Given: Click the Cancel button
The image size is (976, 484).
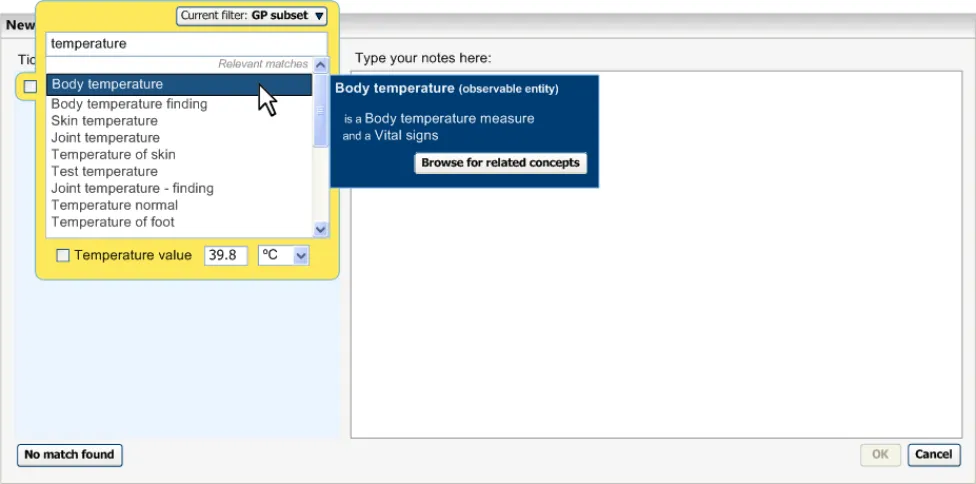Looking at the screenshot, I should pos(933,455).
